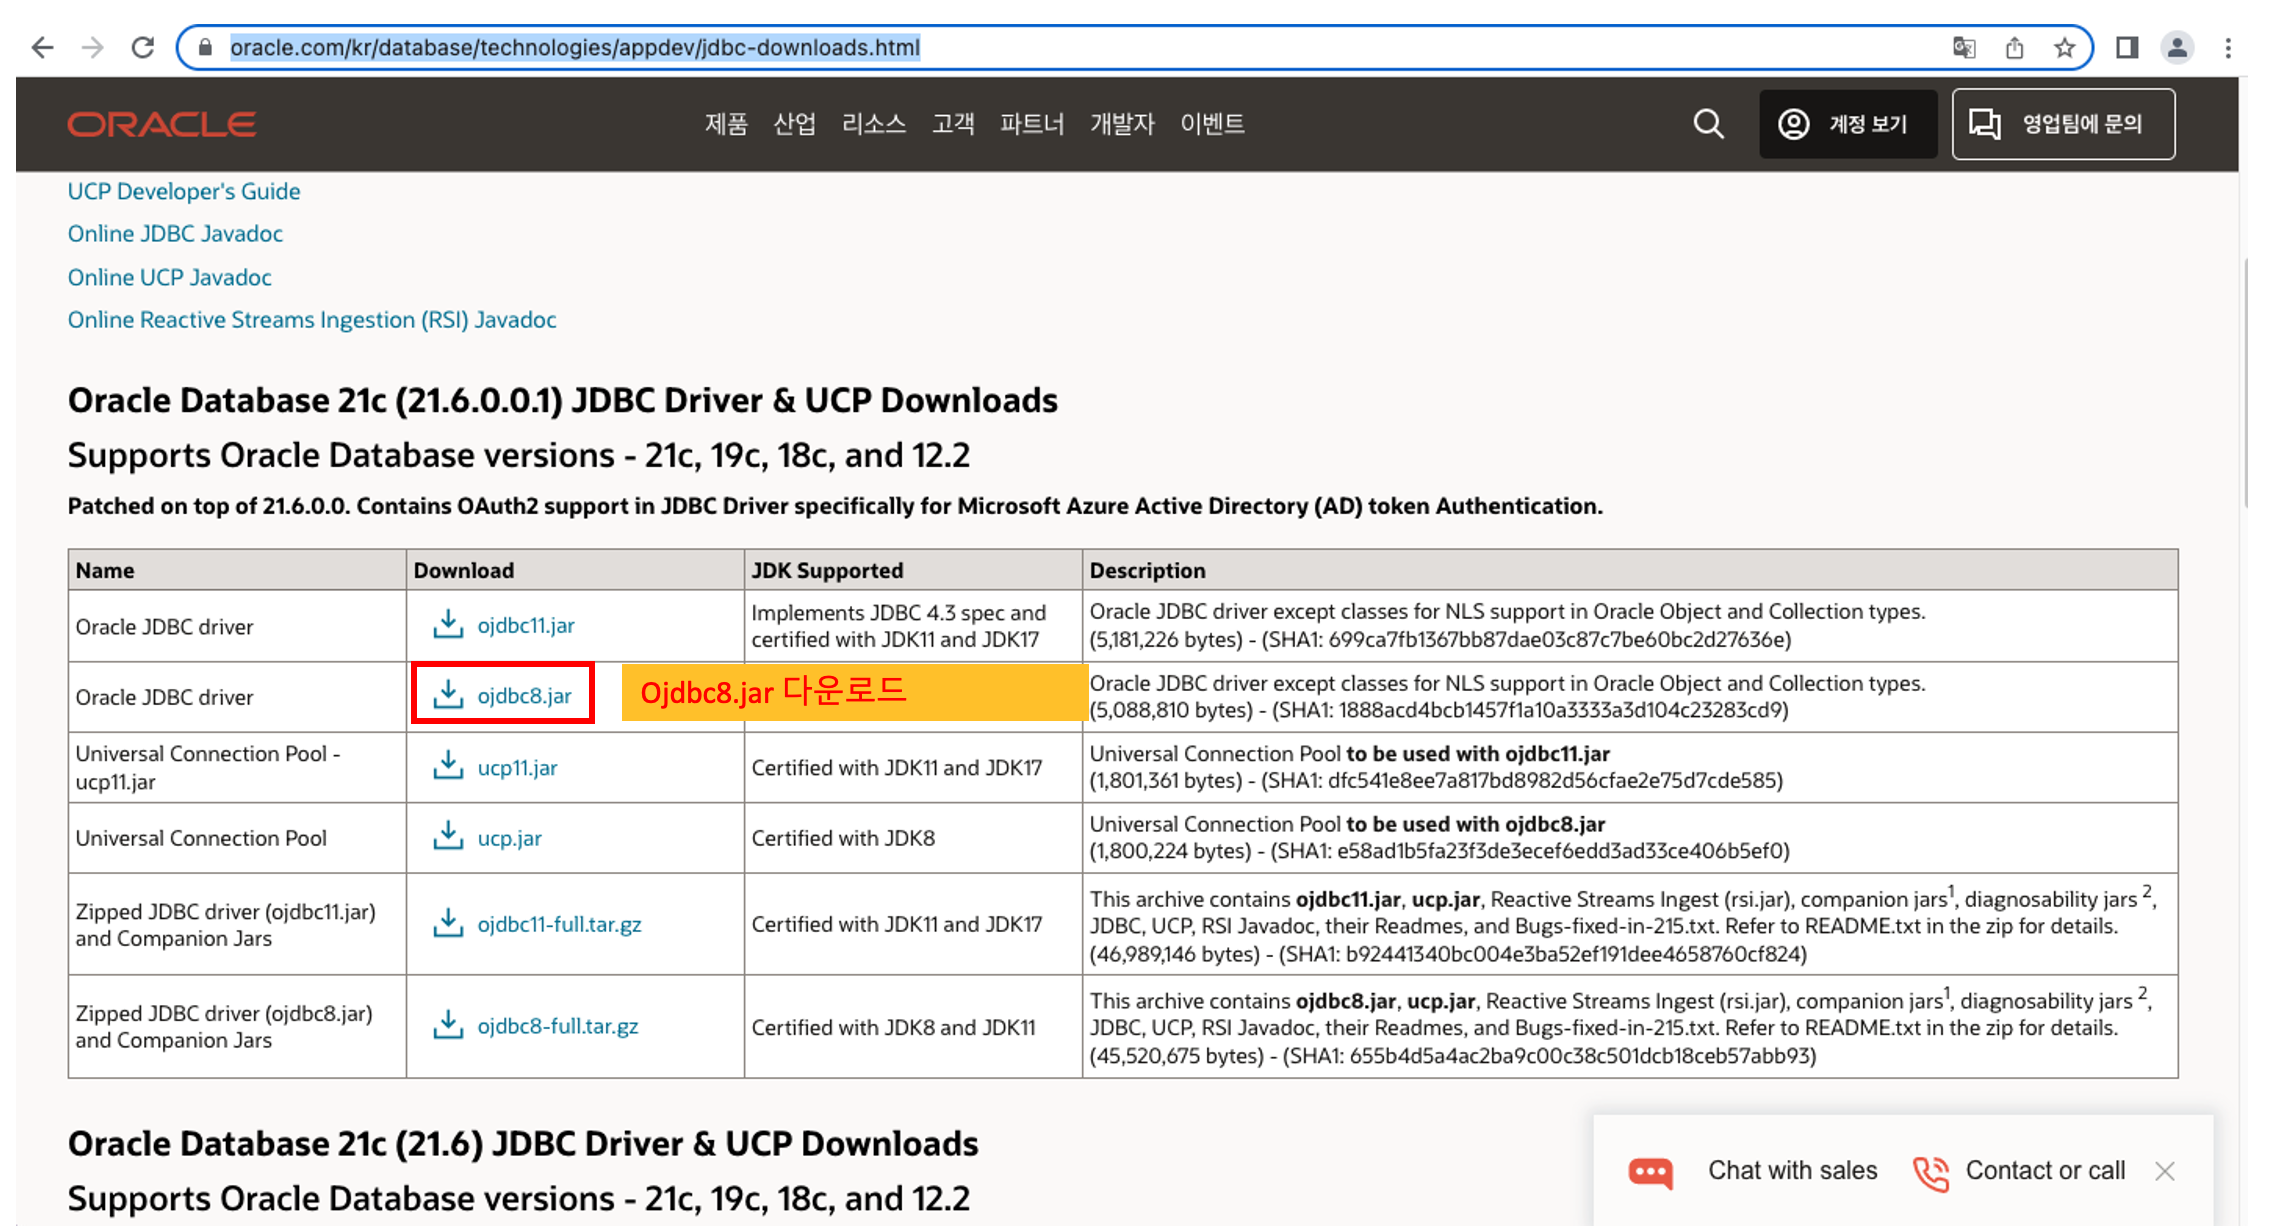
Task: Click the cell 'Certified with JDK8'
Action: 913,838
